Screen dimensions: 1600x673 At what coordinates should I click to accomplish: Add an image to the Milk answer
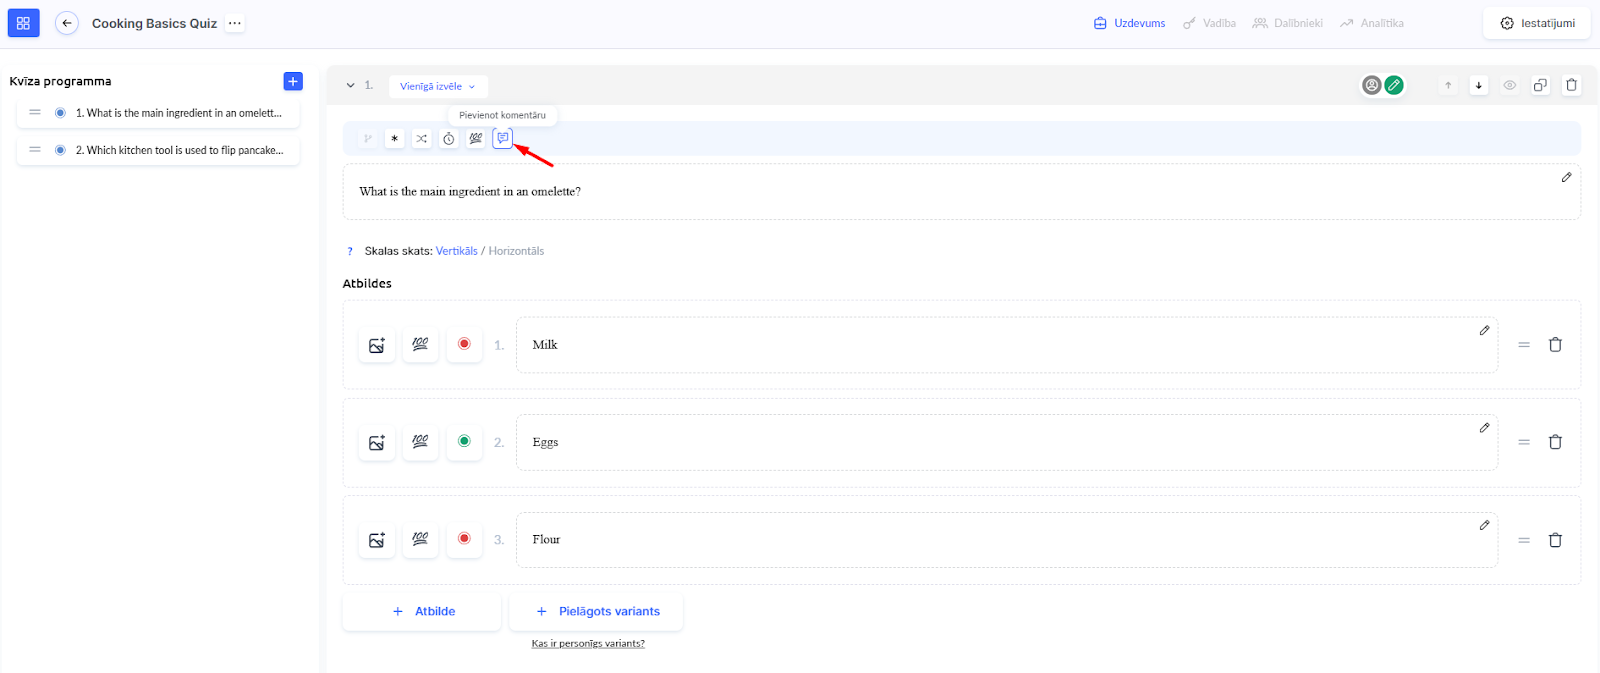click(377, 345)
